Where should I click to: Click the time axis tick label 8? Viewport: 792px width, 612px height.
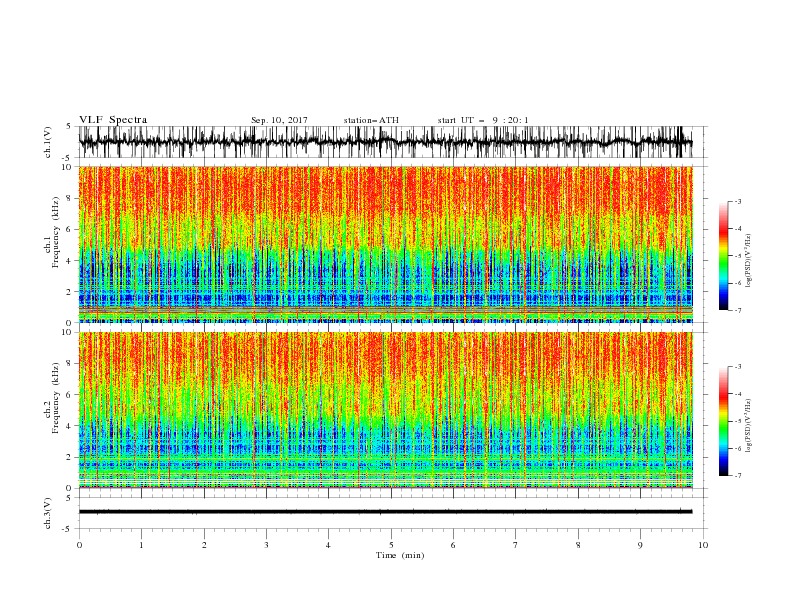coord(578,545)
